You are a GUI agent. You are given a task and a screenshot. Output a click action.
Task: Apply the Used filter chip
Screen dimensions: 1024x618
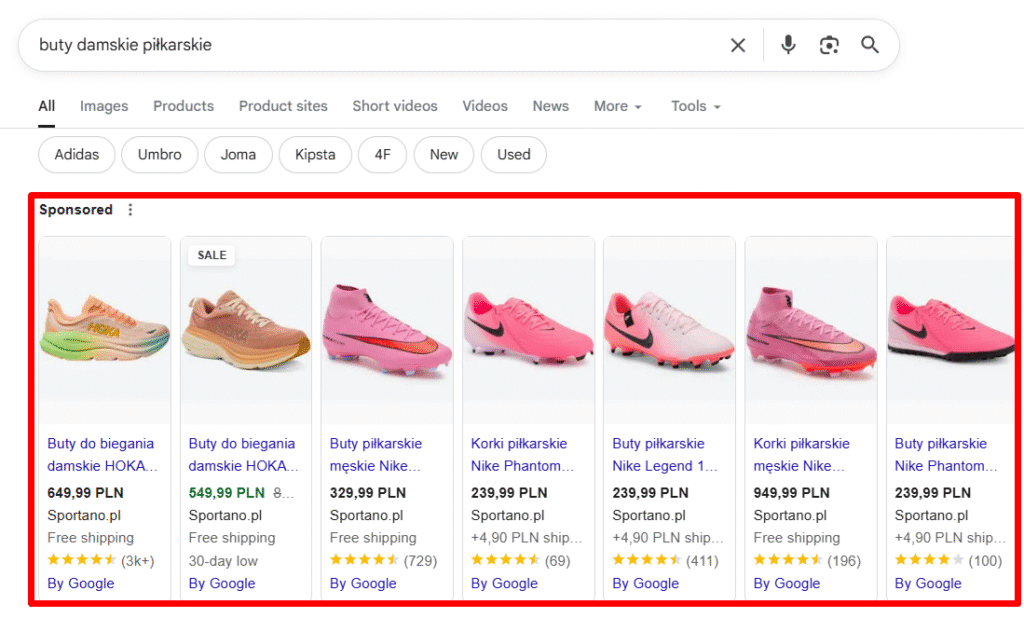pyautogui.click(x=513, y=155)
